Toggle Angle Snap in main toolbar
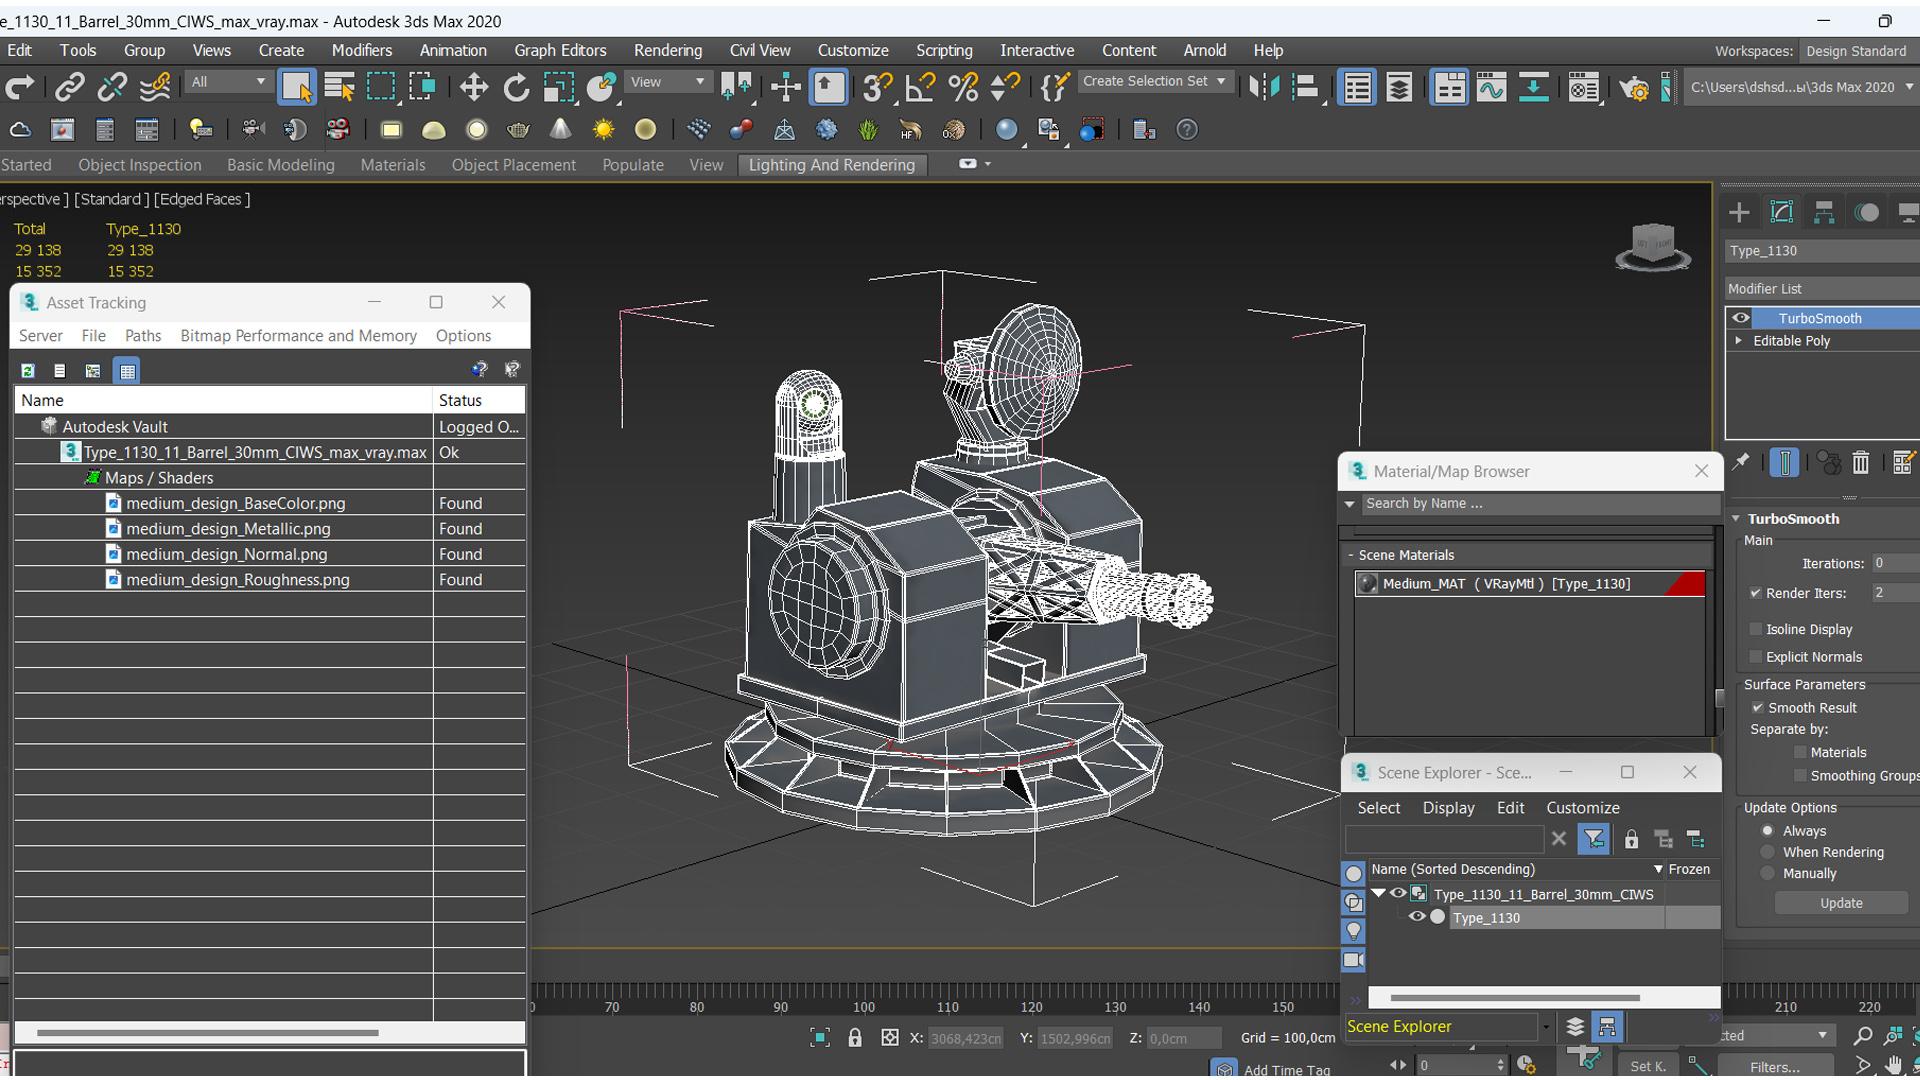 pos(920,88)
